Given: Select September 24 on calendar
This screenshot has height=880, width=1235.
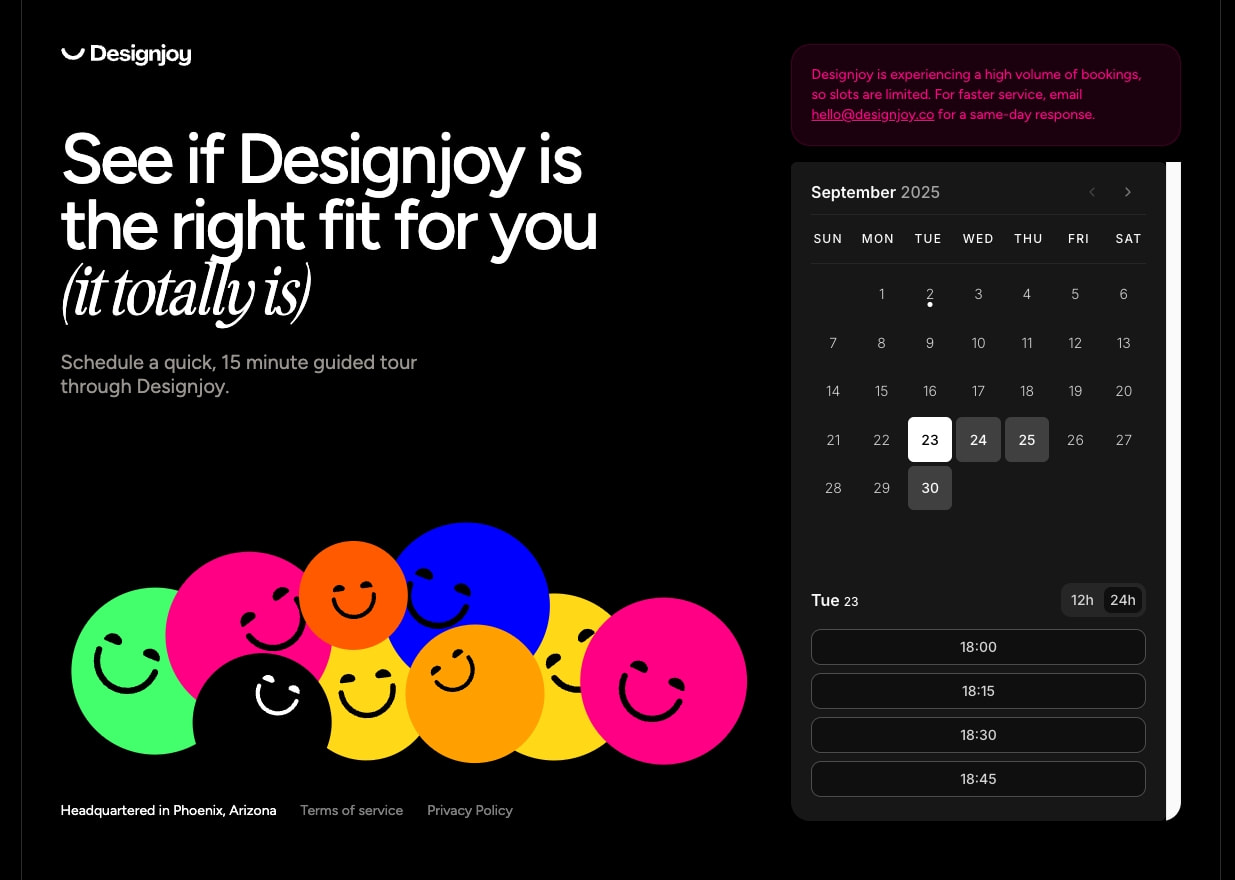Looking at the screenshot, I should (978, 440).
